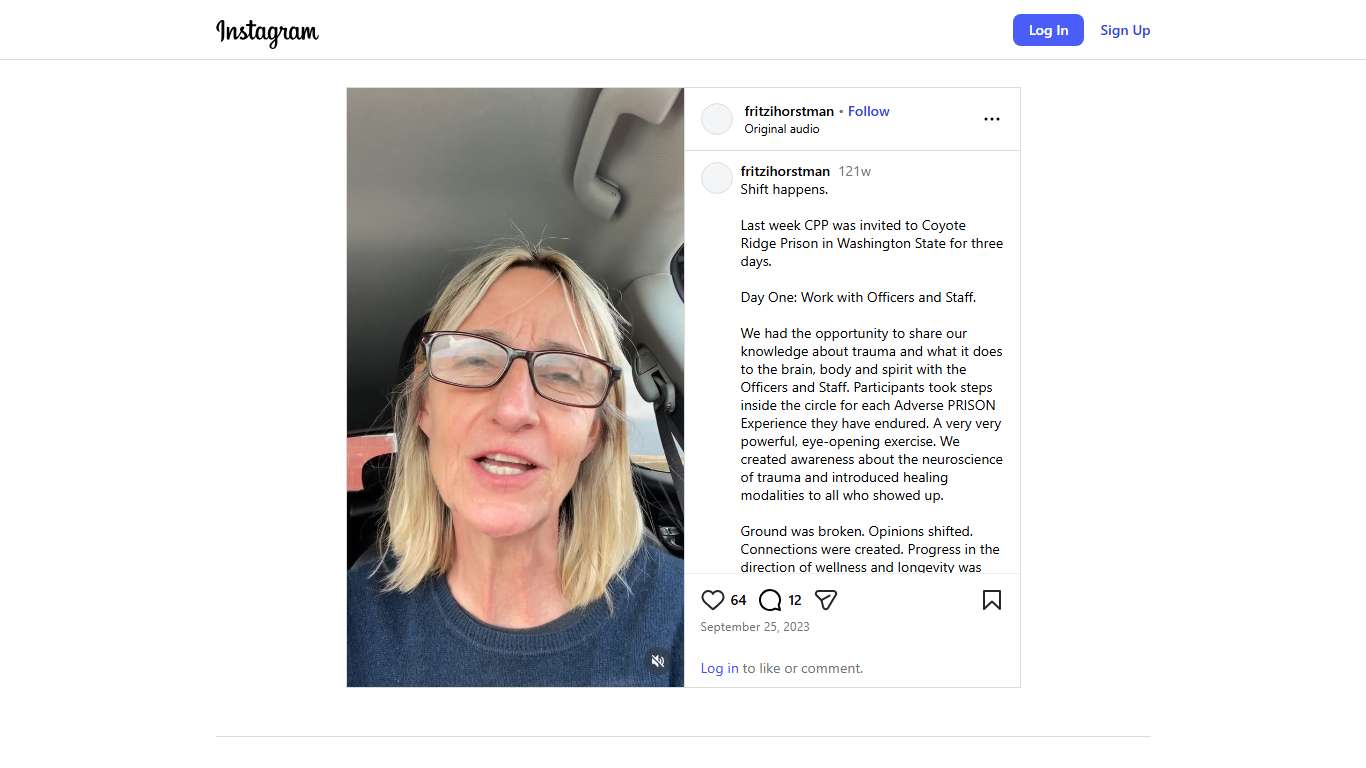Viewport: 1366px width, 768px height.
Task: Click the video to play or pause
Action: click(516, 387)
